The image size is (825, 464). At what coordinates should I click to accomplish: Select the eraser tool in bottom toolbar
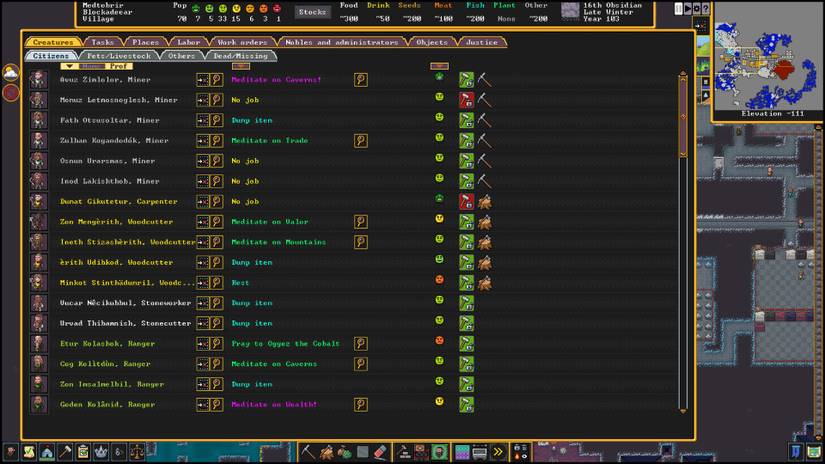379,452
